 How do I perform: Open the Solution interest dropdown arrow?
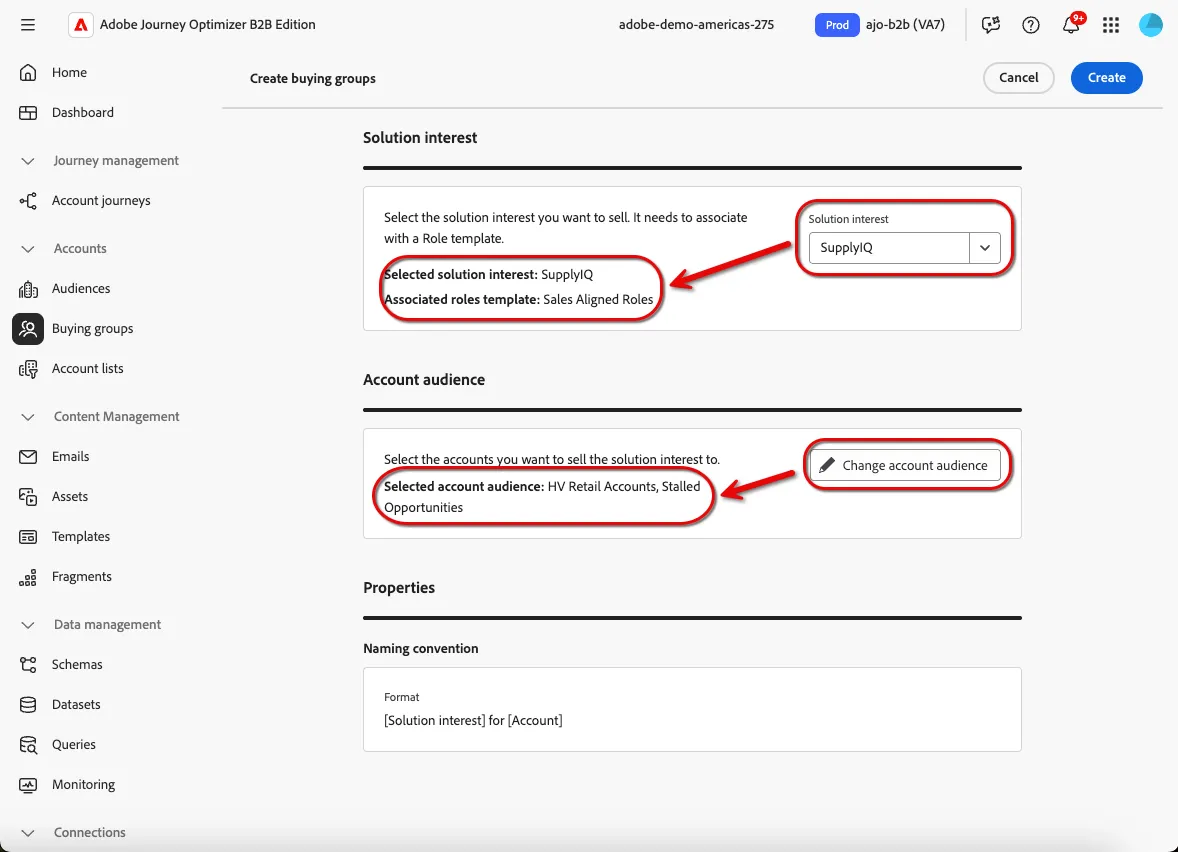985,248
